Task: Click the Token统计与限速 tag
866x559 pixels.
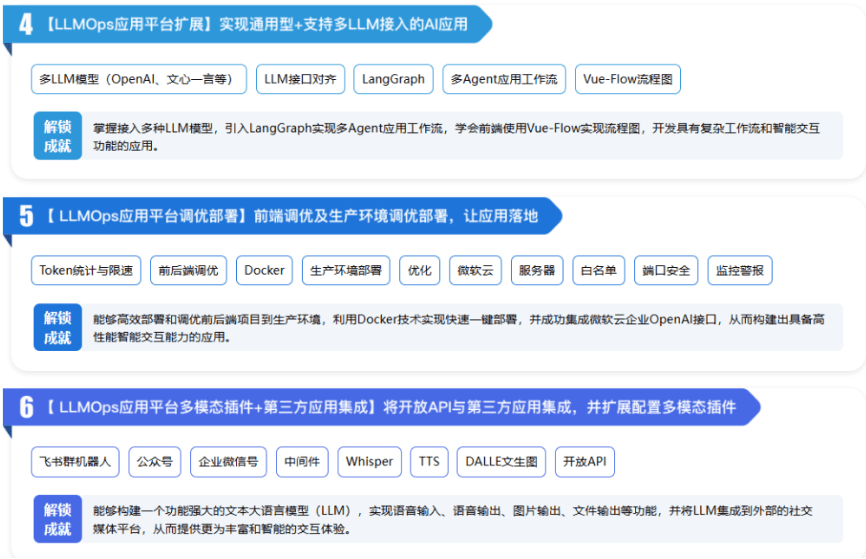Action: click(x=86, y=270)
